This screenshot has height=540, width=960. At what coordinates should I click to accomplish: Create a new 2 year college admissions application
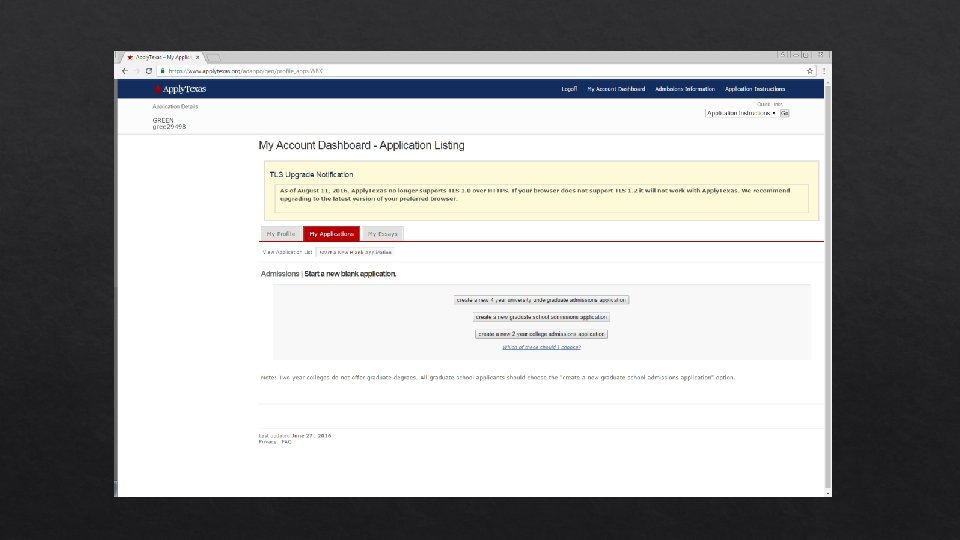coord(541,334)
